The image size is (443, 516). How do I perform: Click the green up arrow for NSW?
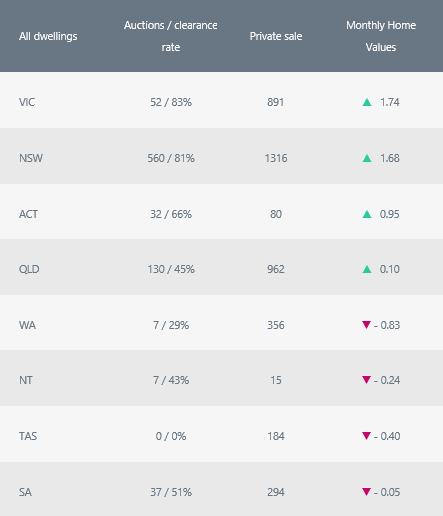click(x=367, y=158)
